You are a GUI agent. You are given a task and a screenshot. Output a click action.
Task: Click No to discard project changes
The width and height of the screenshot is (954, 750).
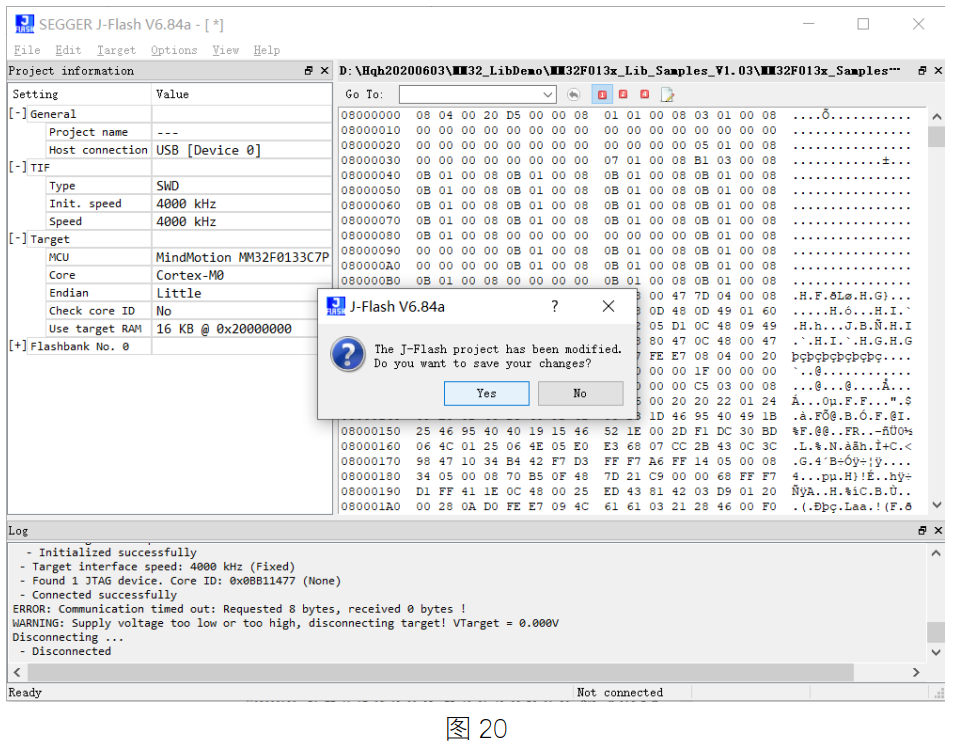tap(580, 393)
